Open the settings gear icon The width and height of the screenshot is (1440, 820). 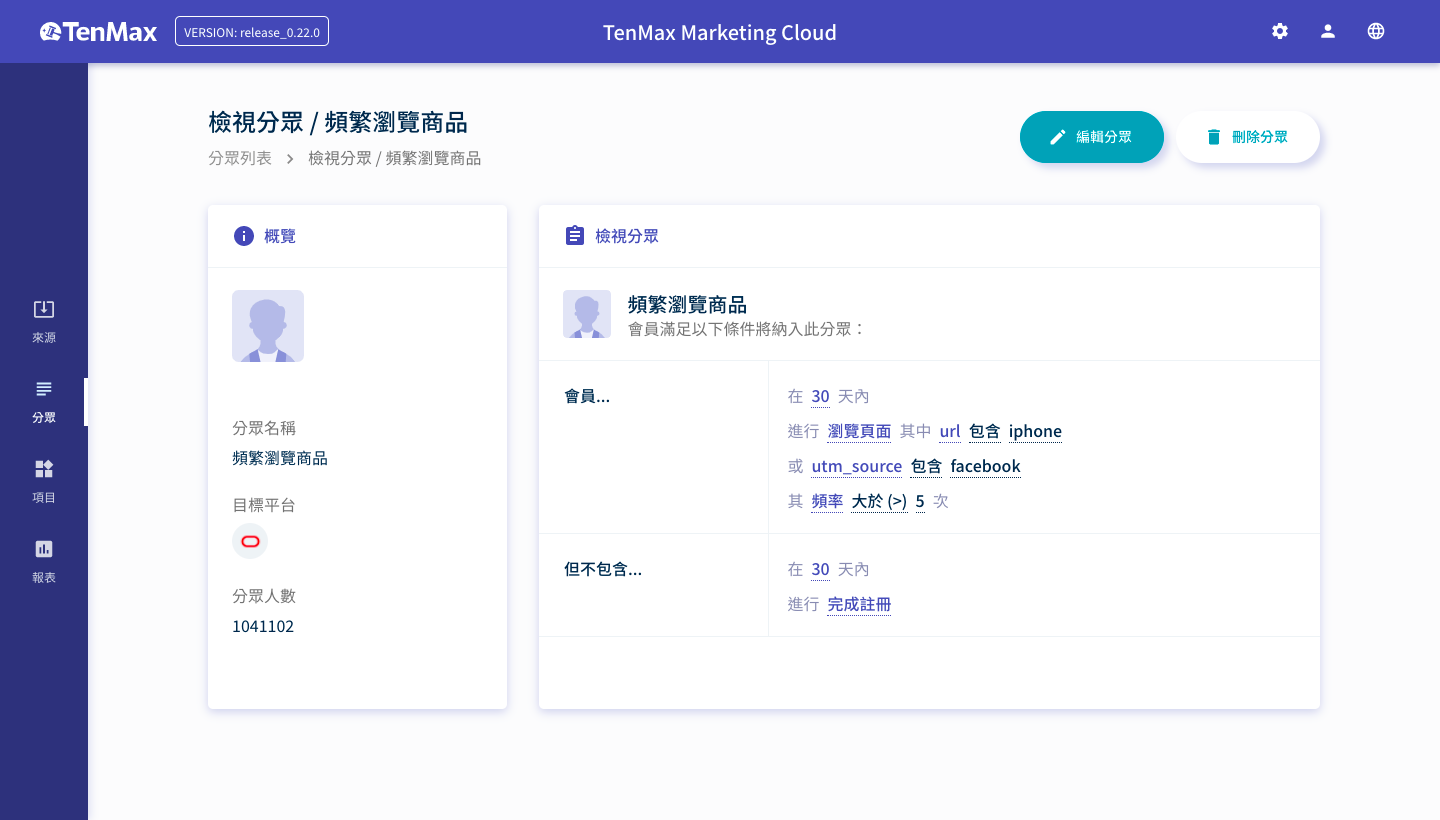pyautogui.click(x=1280, y=31)
